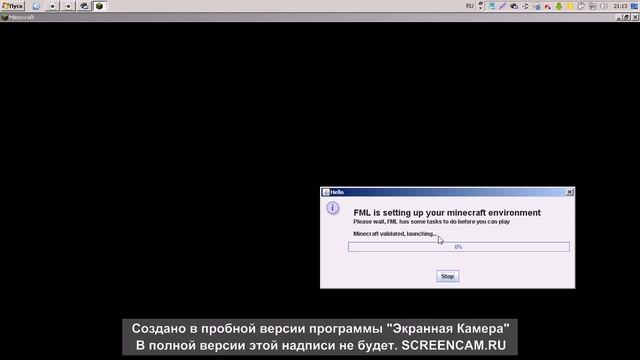Close the Minecraft window
The width and height of the screenshot is (640, 360).
pos(635,18)
